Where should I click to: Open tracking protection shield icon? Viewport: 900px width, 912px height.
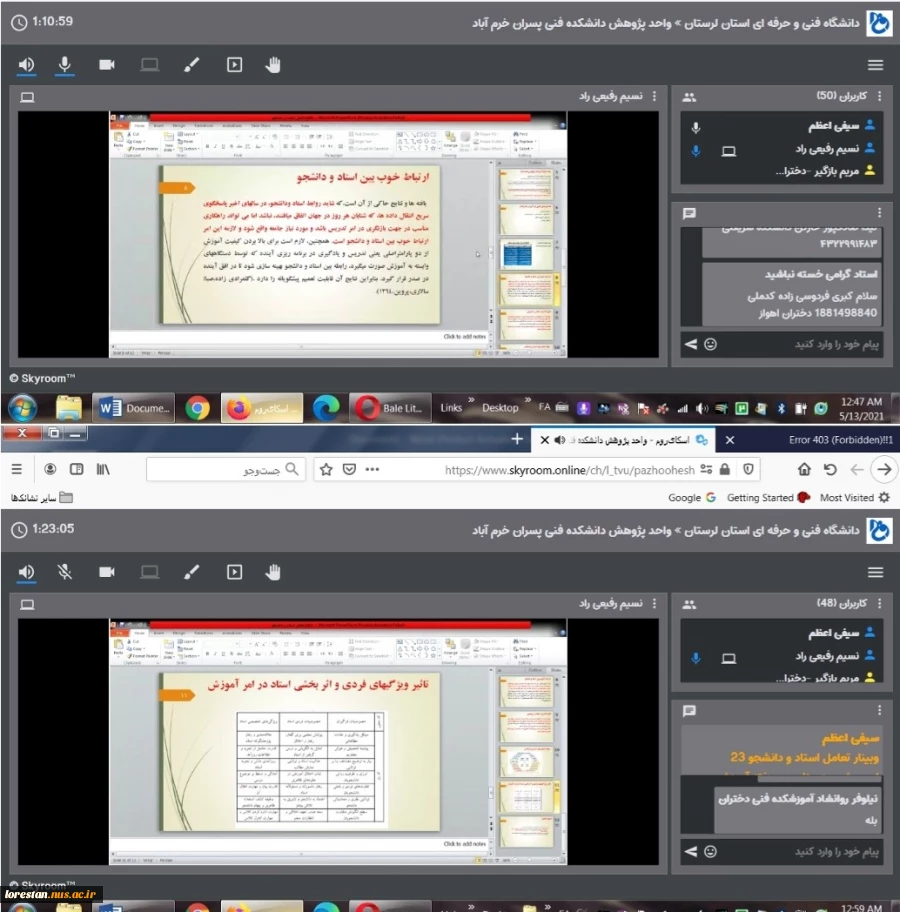pyautogui.click(x=749, y=469)
